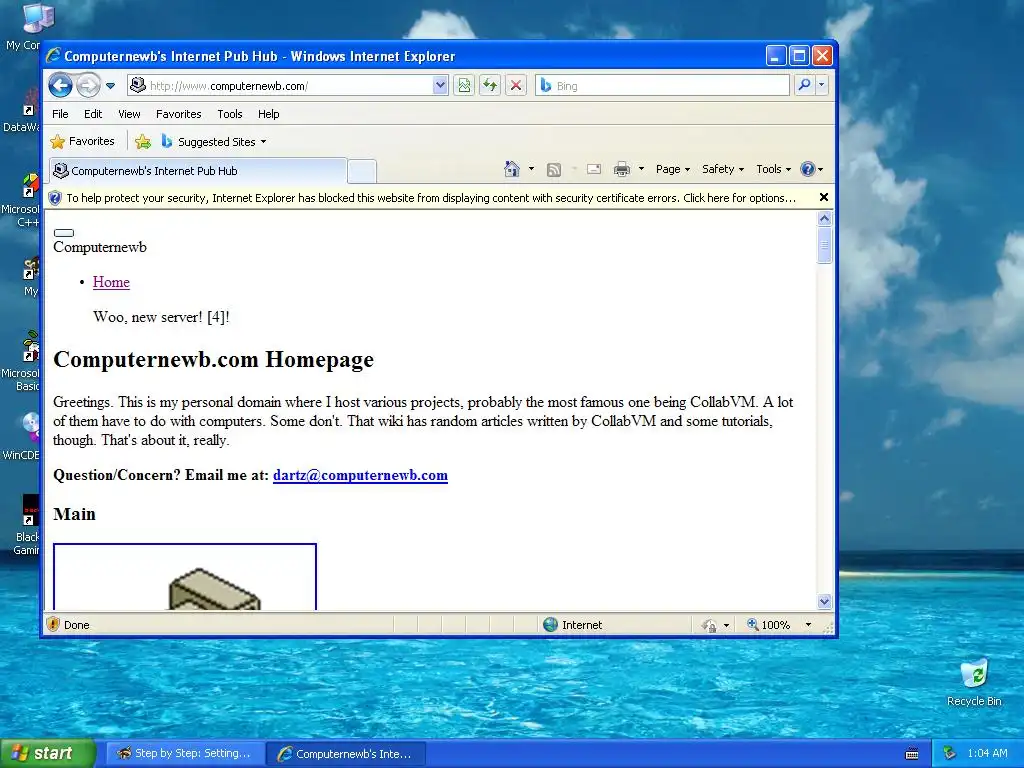Switch to Step by Step: Setting taskbar window

185,754
